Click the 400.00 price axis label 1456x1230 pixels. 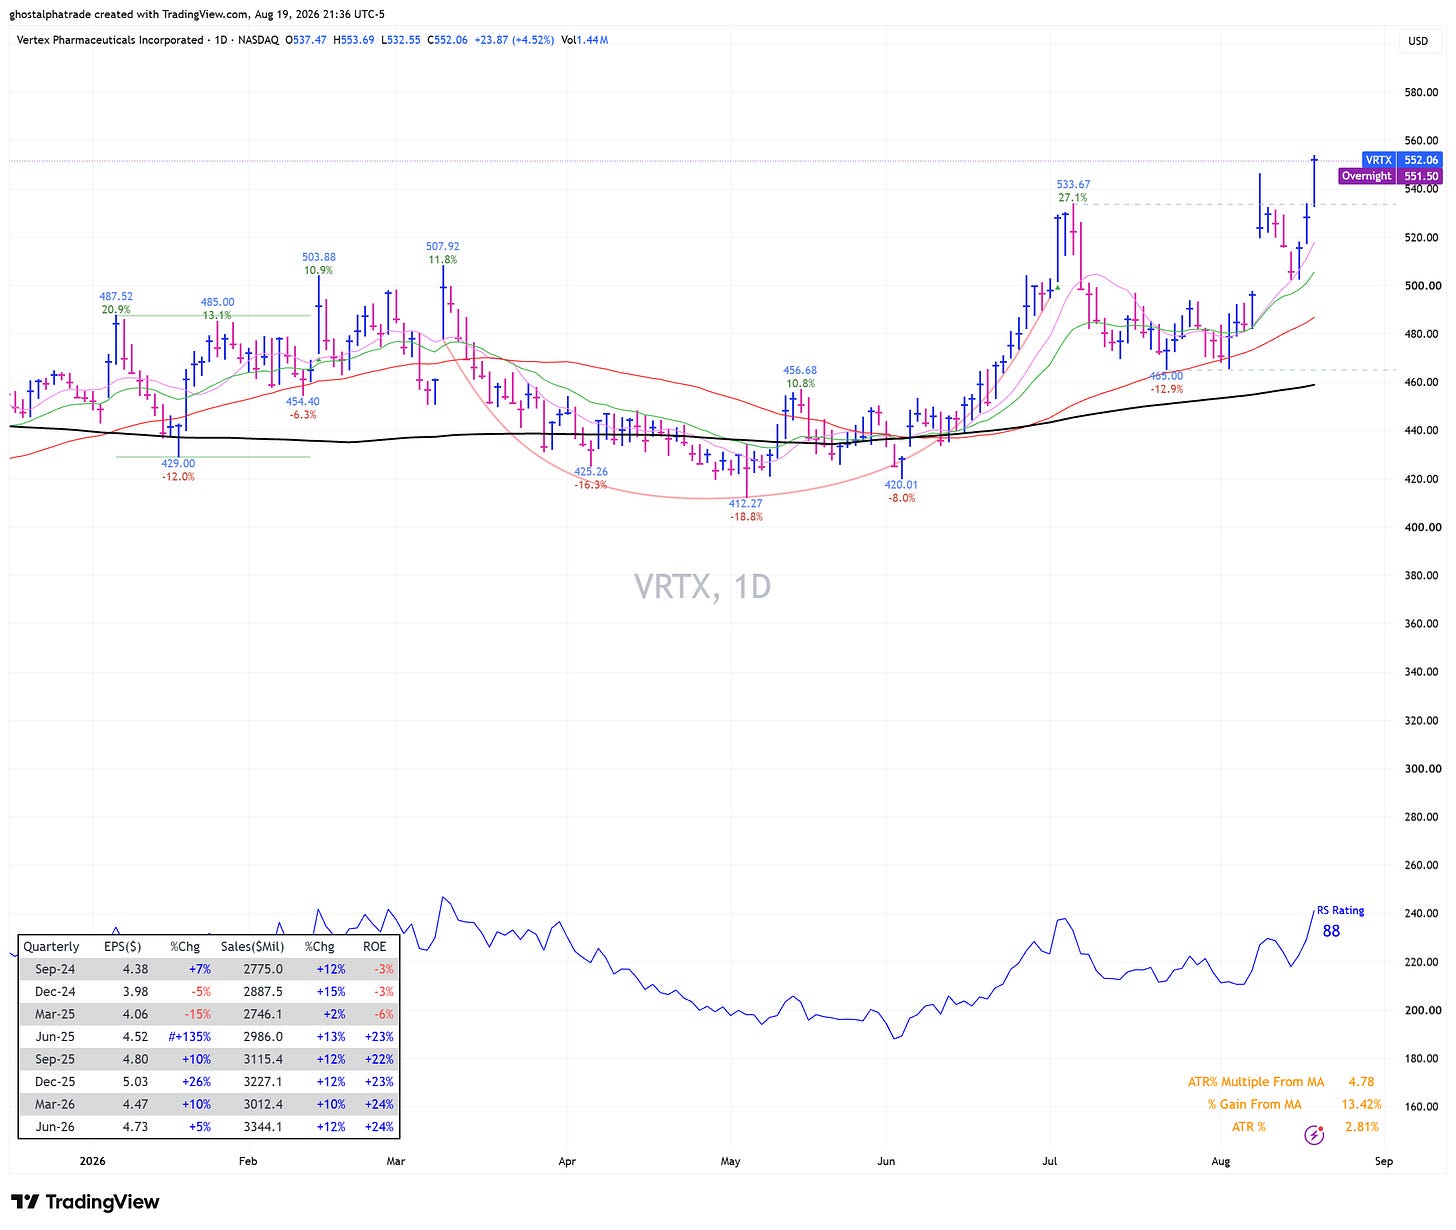pos(1421,527)
